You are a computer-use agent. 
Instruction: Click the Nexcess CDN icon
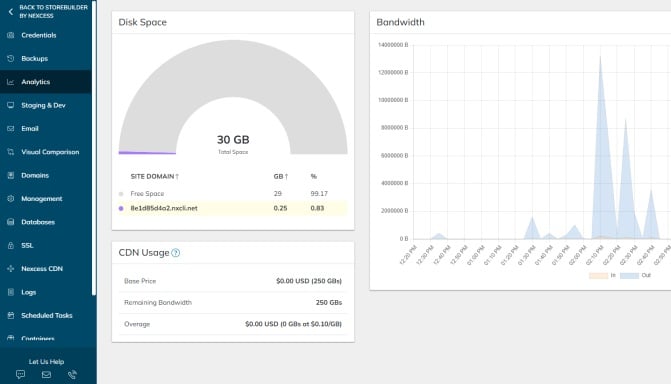11,268
